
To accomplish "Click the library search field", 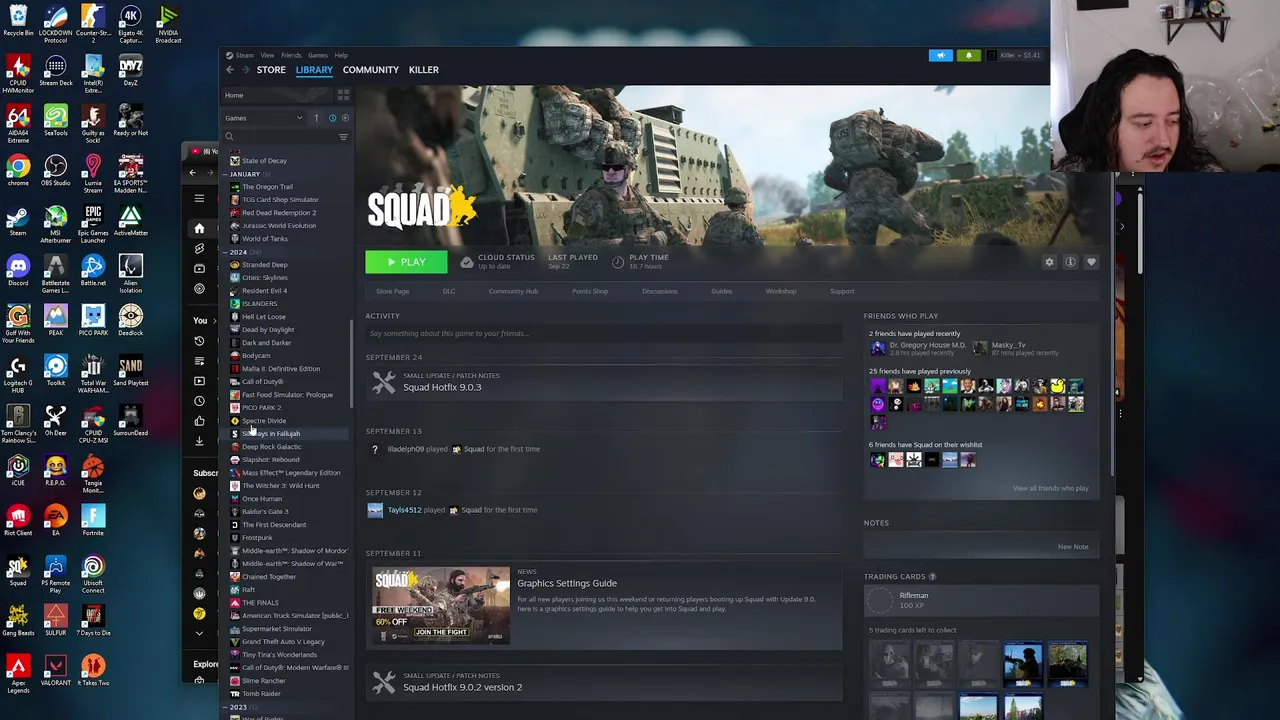I will coord(280,137).
